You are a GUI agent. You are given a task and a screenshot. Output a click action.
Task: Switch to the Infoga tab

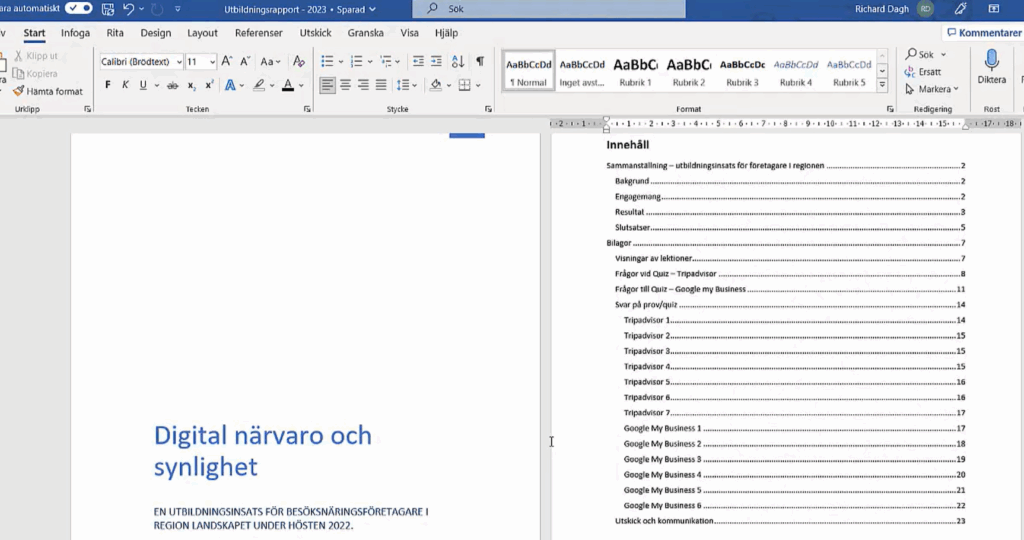(75, 33)
